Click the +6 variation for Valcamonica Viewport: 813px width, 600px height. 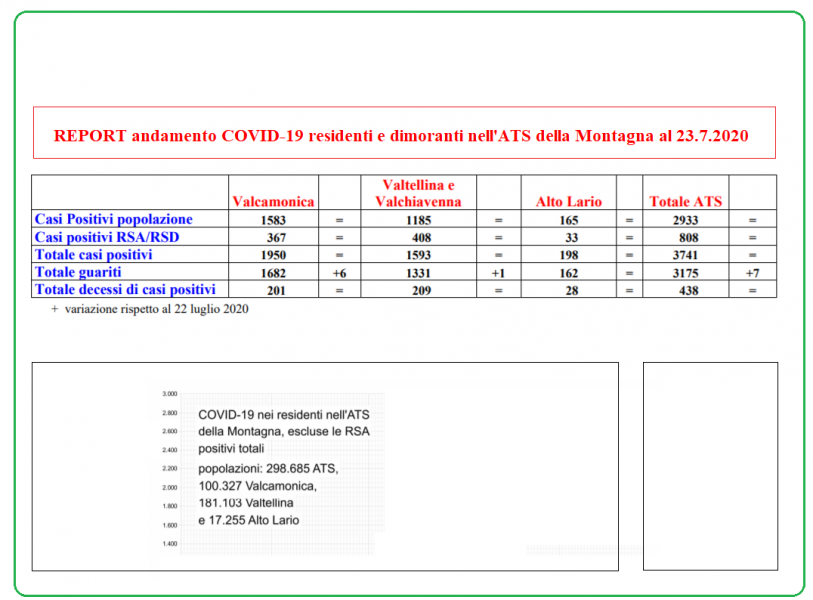coord(339,273)
